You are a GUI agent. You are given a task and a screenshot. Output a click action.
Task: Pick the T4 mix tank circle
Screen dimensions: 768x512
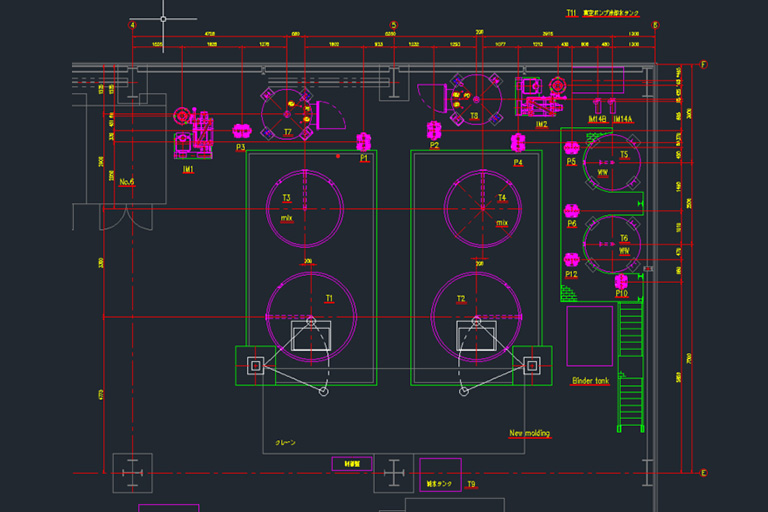[482, 208]
